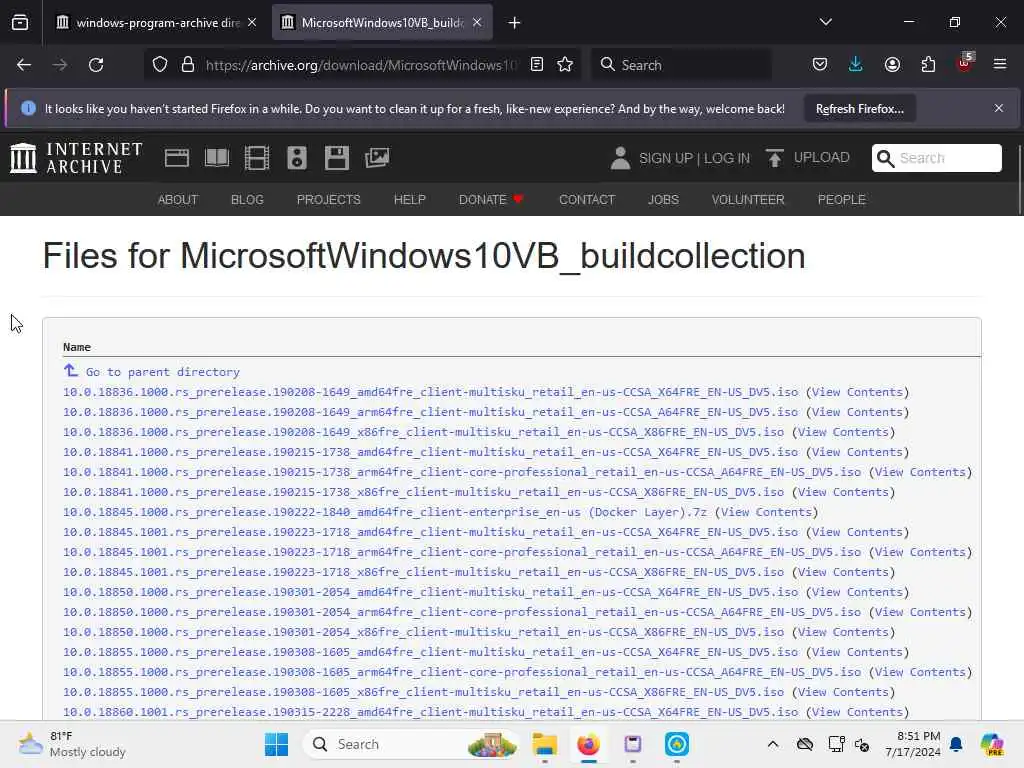Open the Texts book icon
The image size is (1024, 768).
coord(217,158)
